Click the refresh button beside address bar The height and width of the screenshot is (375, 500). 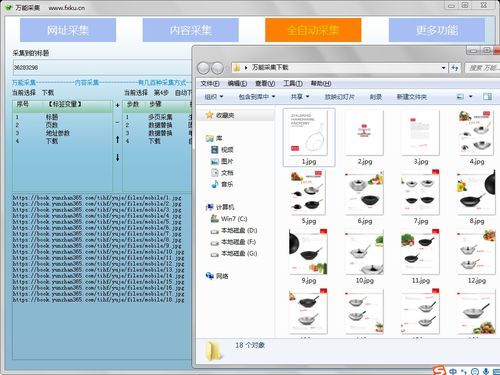click(455, 68)
